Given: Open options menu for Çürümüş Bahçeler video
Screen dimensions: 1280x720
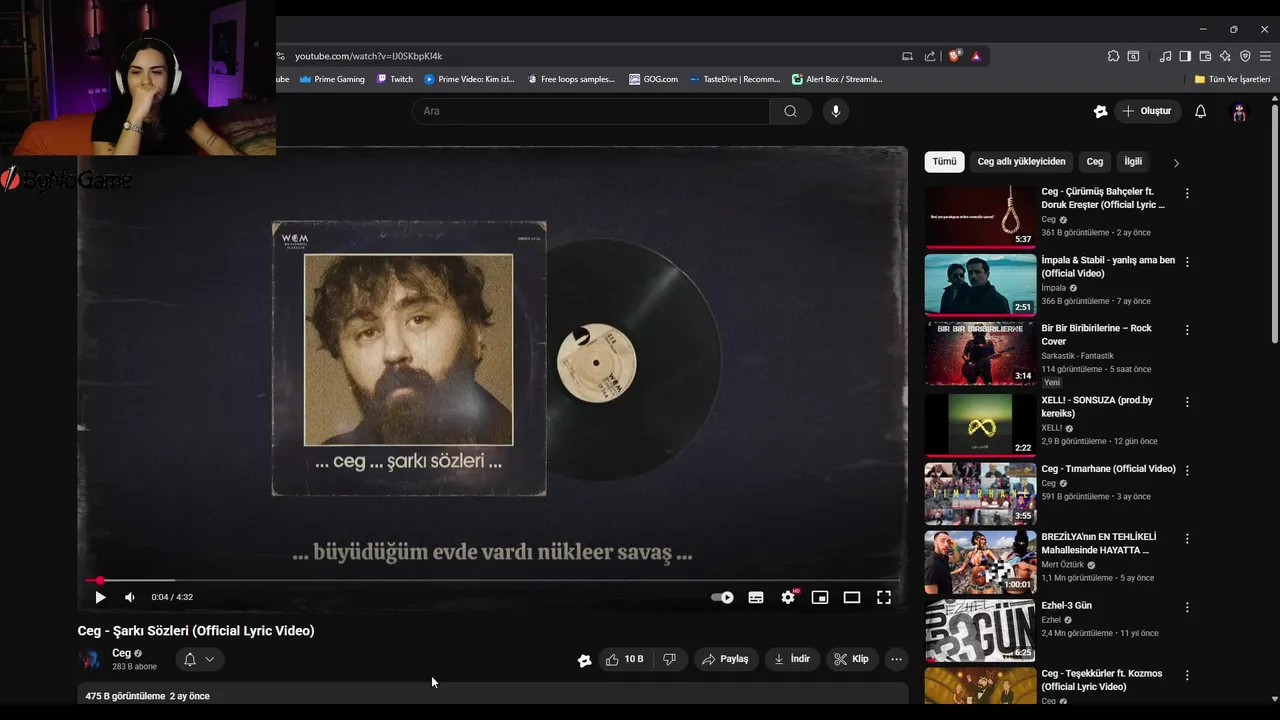Looking at the screenshot, I should pos(1187,193).
